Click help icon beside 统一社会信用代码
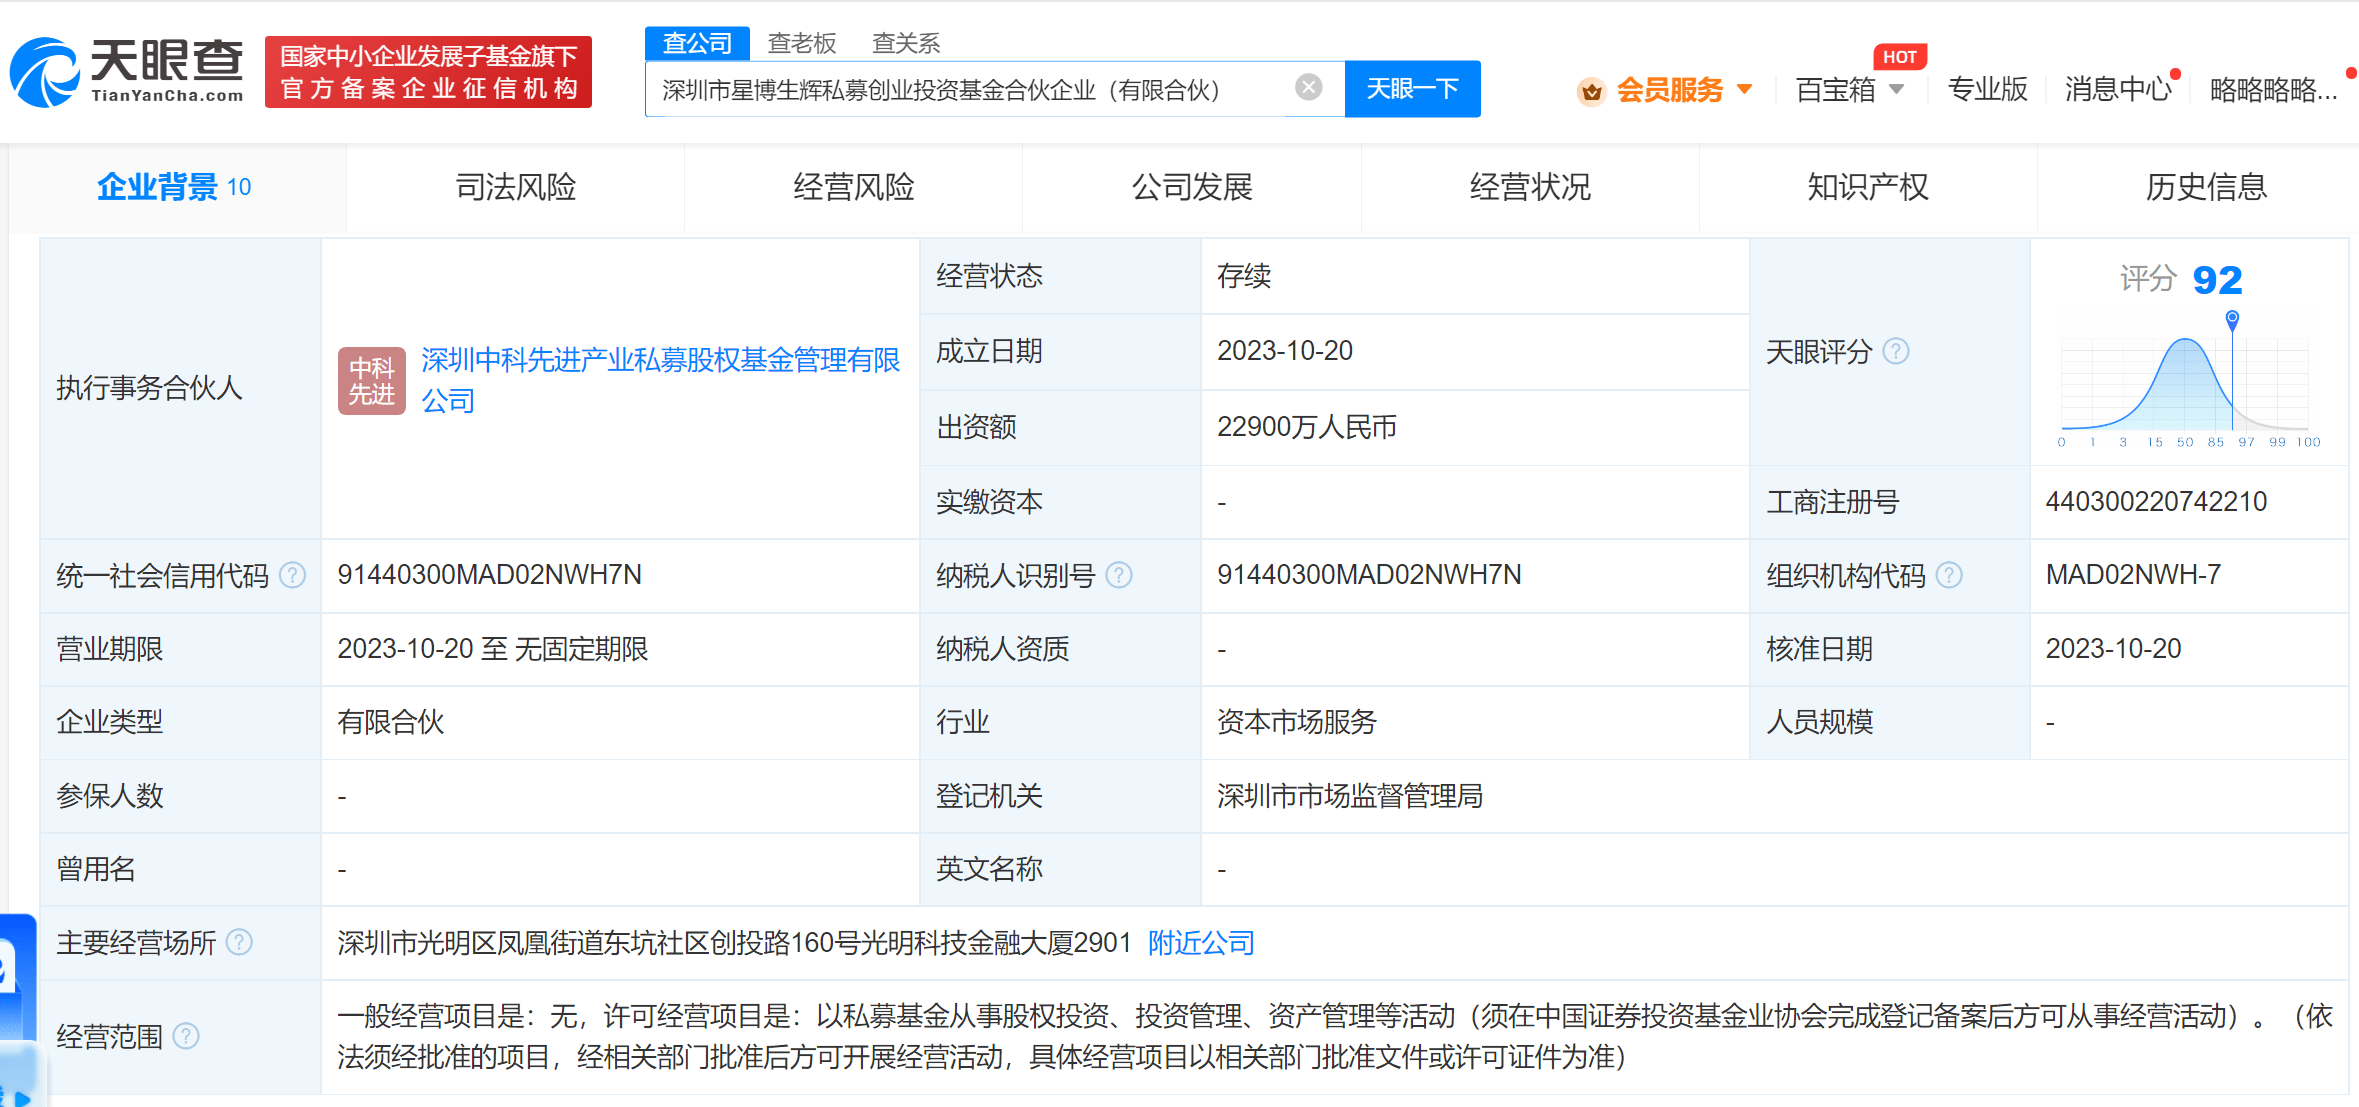This screenshot has height=1107, width=2359. pyautogui.click(x=292, y=575)
